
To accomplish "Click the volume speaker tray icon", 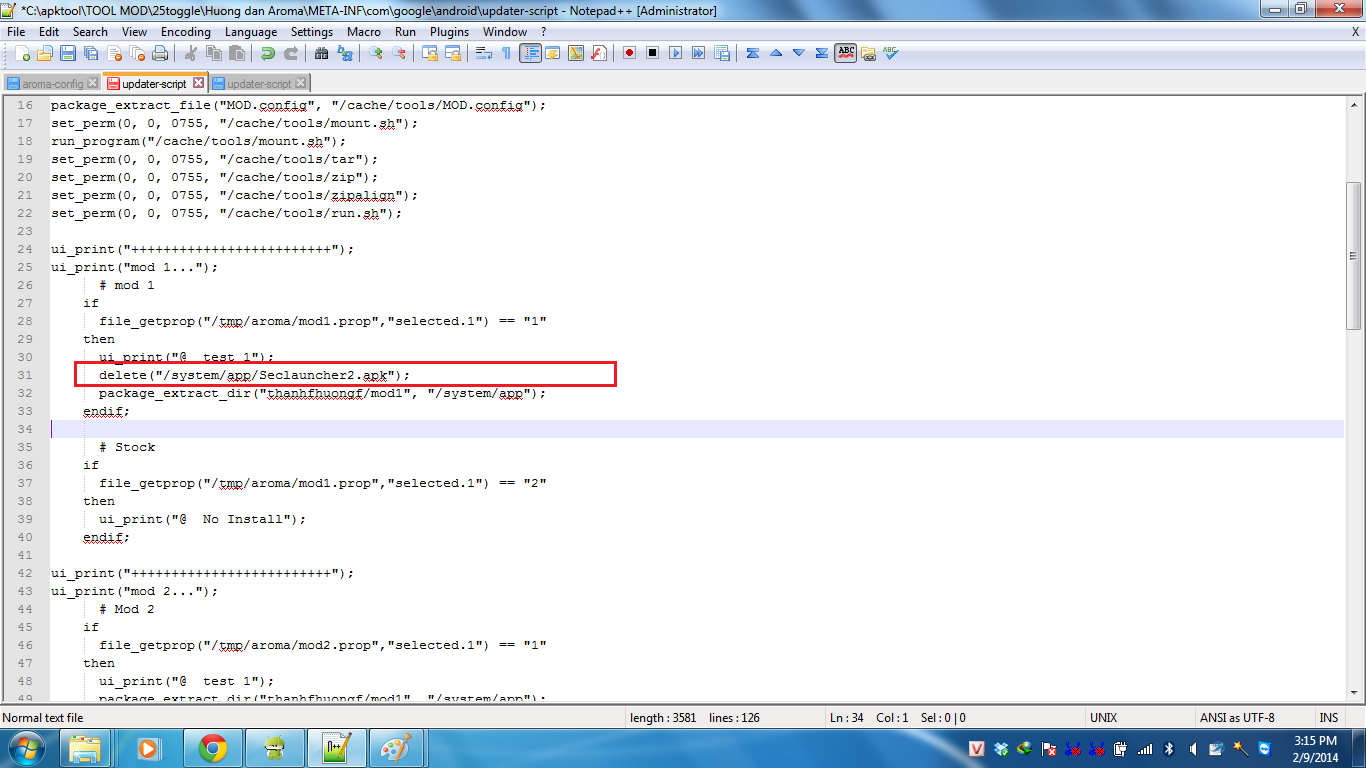I will (1194, 748).
